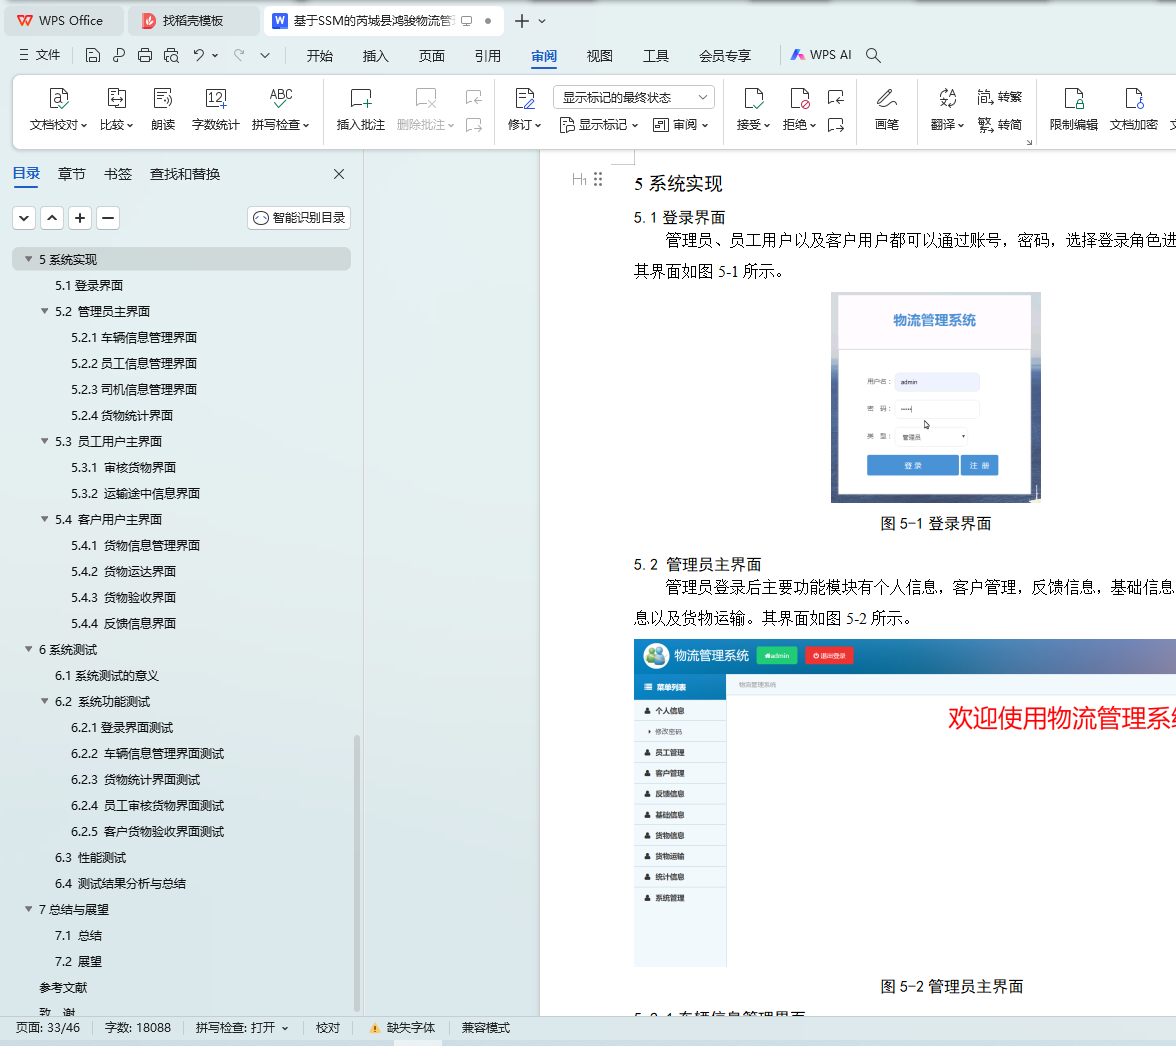Collapse the 5.4 客户用户主界面 outline node

[44, 520]
